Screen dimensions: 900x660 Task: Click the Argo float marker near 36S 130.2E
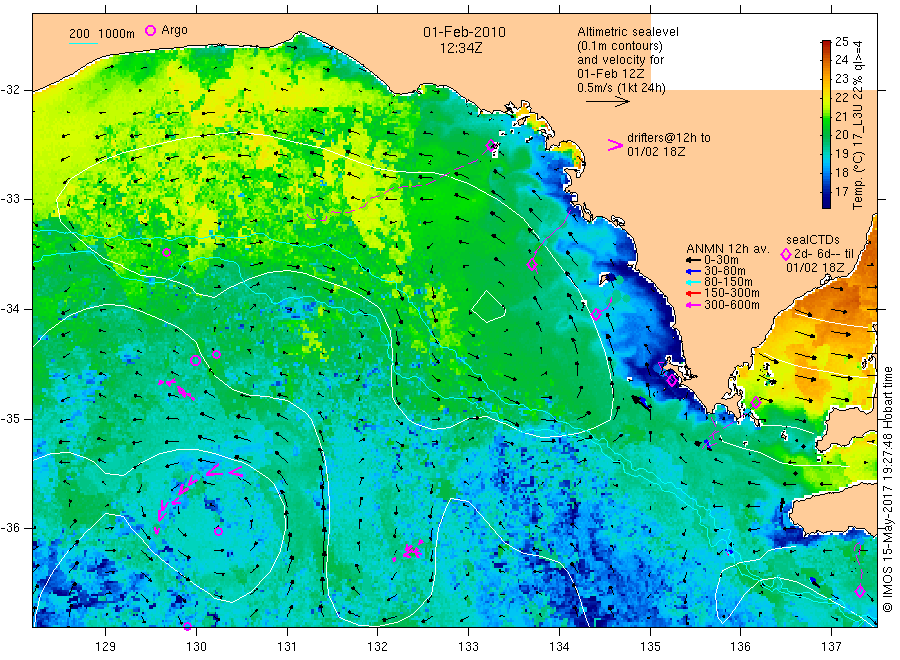pyautogui.click(x=218, y=531)
